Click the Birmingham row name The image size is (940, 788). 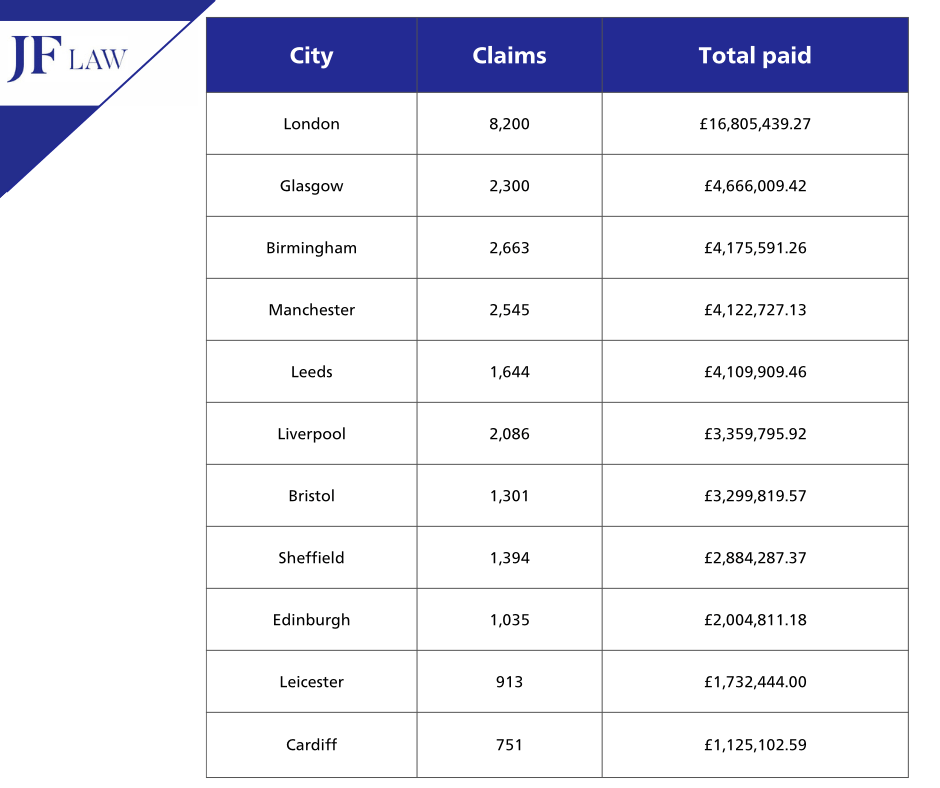(x=311, y=248)
